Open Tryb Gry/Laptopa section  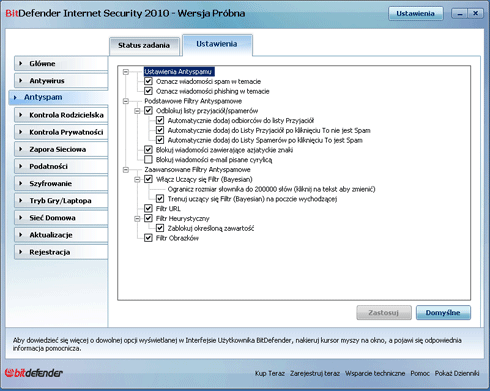(61, 201)
